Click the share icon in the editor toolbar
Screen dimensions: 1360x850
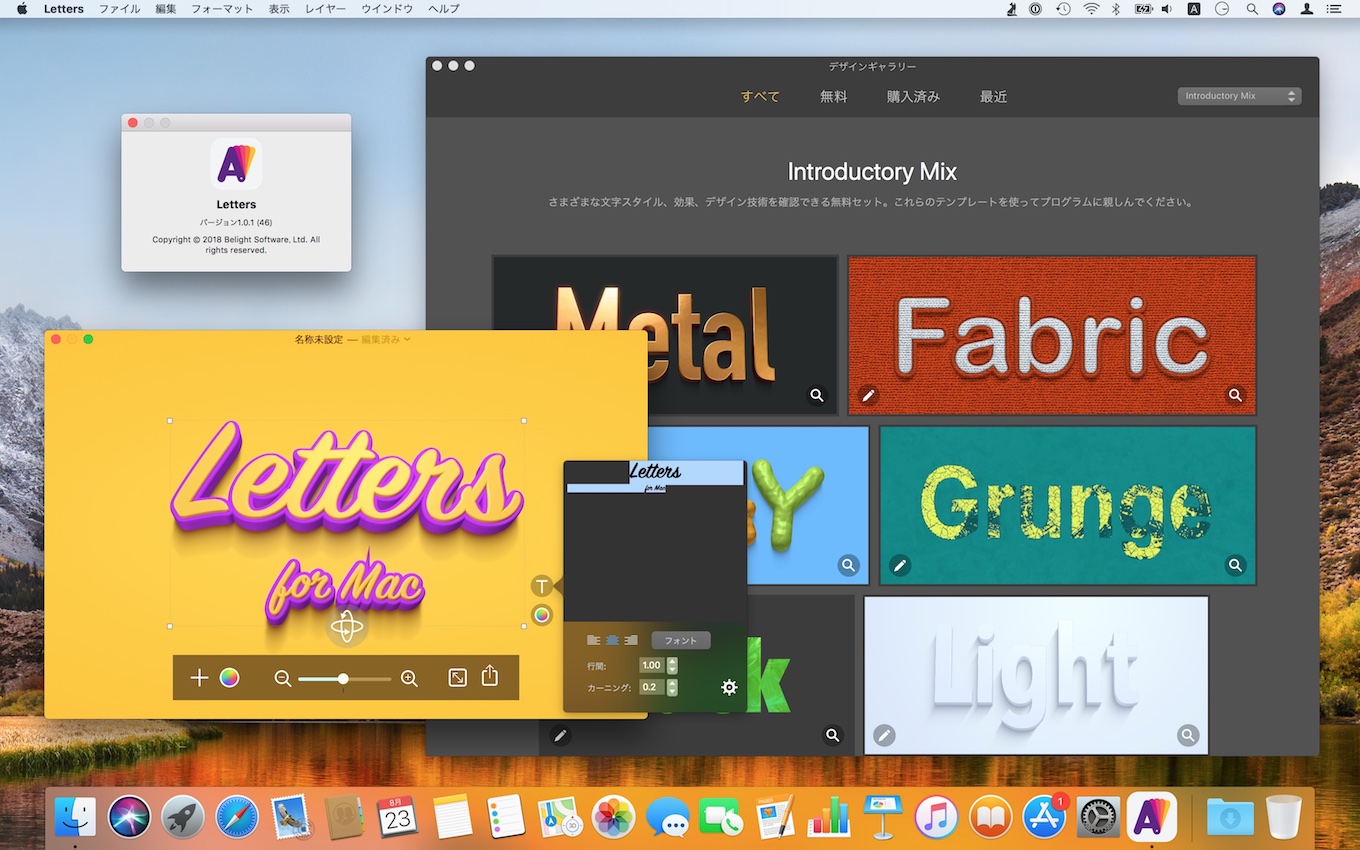(490, 677)
